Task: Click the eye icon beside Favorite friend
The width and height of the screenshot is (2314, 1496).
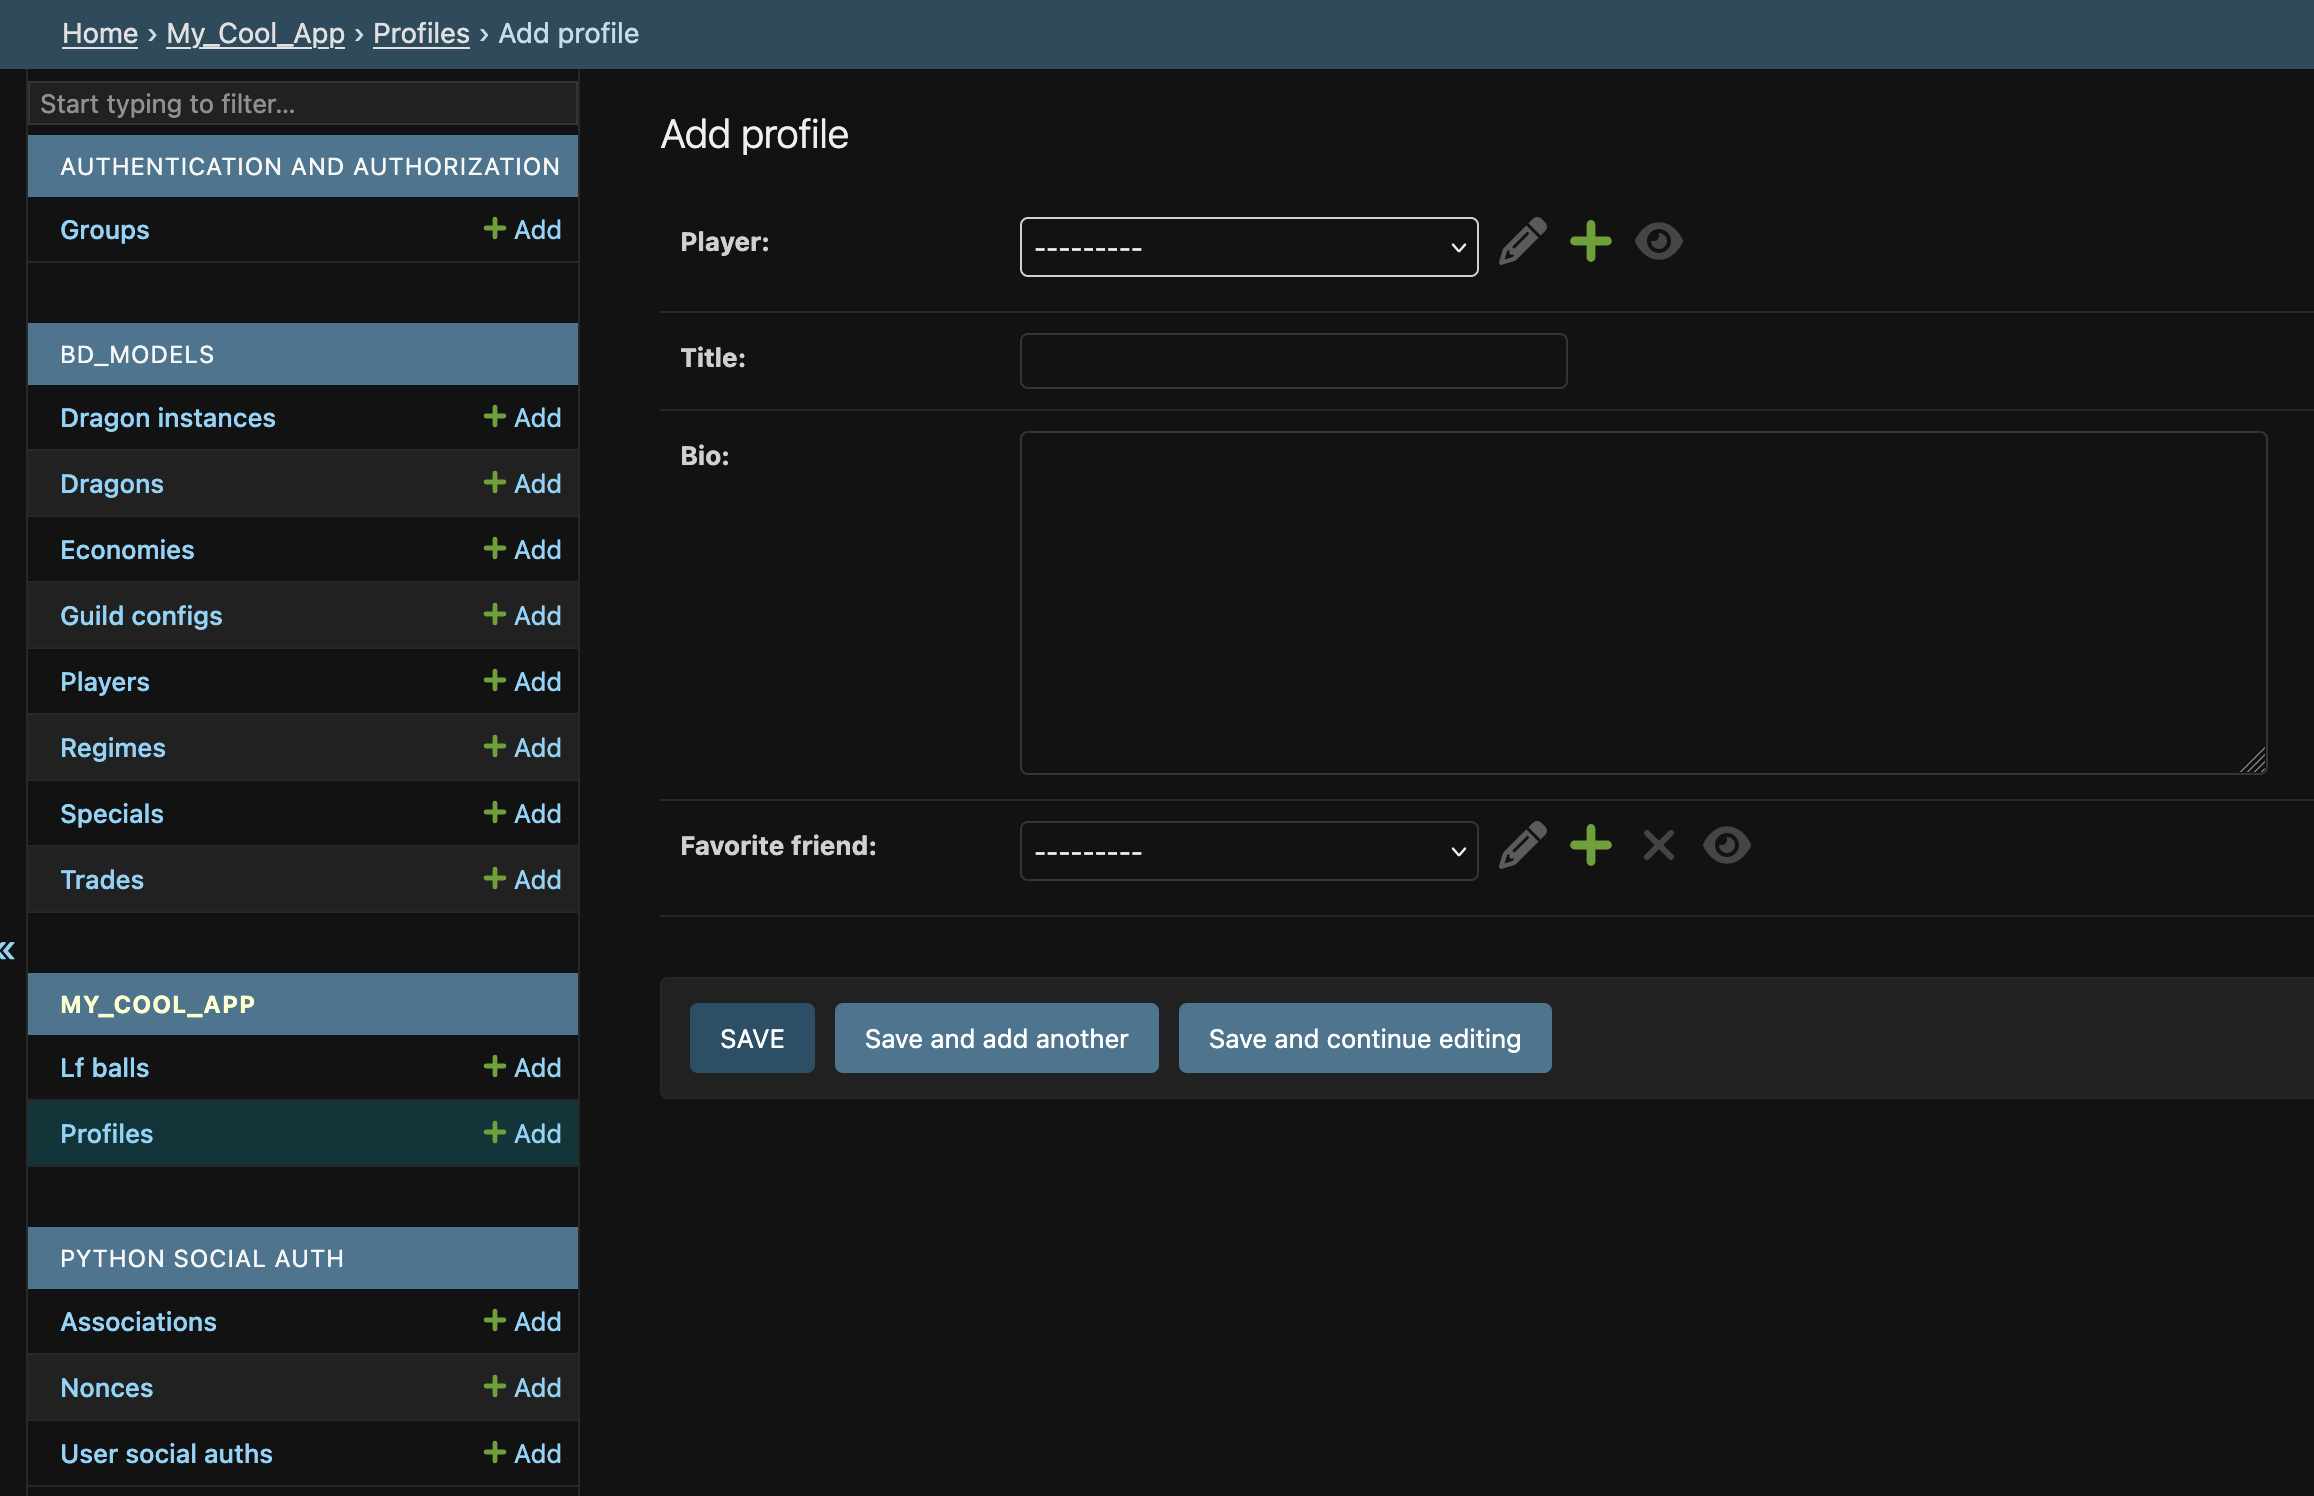Action: (x=1726, y=846)
